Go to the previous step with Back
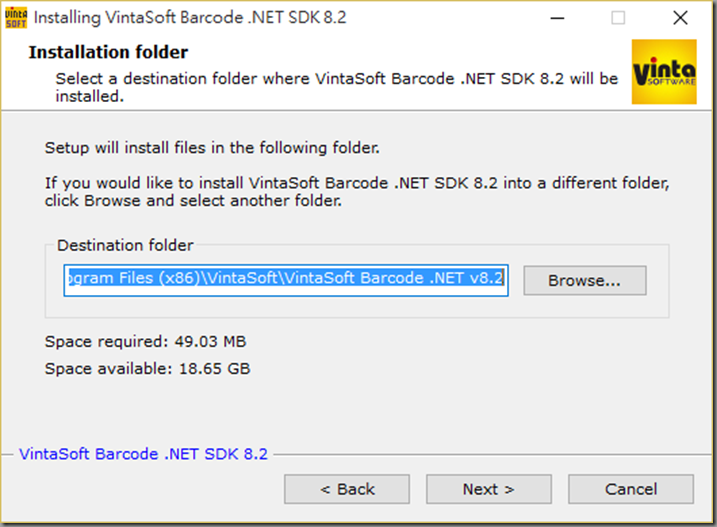Image resolution: width=717 pixels, height=527 pixels. (347, 489)
